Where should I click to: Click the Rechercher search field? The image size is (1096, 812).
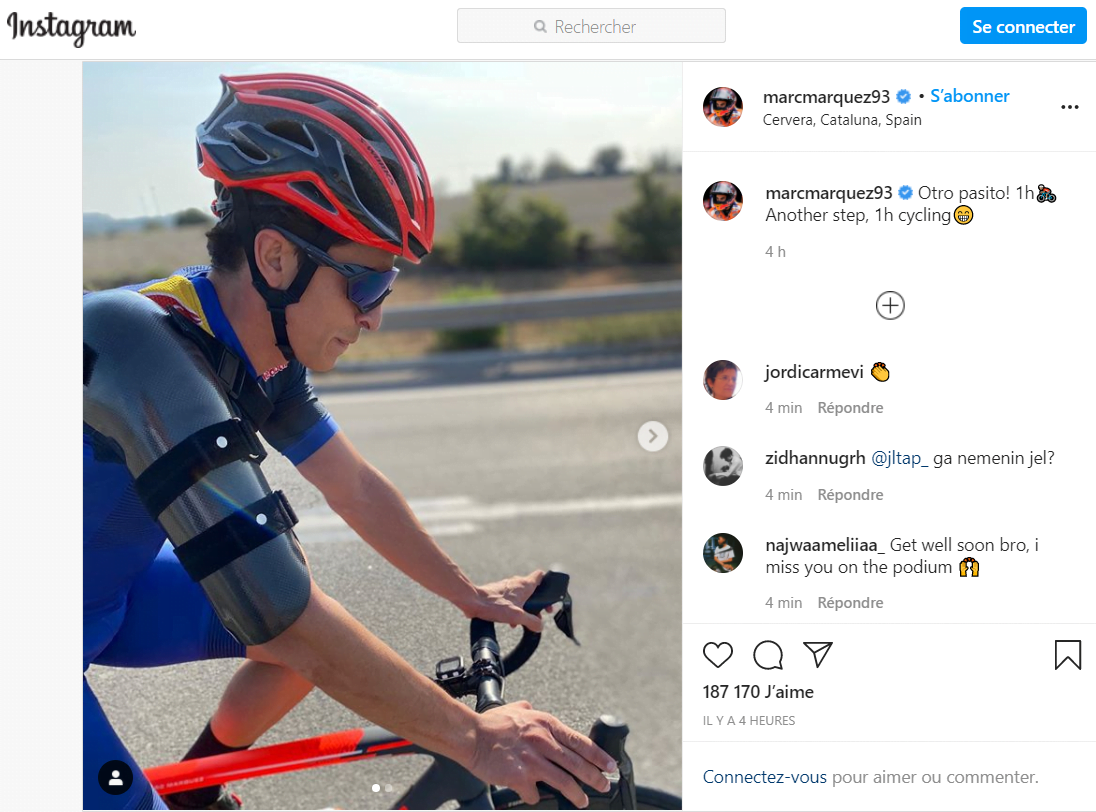(x=591, y=27)
